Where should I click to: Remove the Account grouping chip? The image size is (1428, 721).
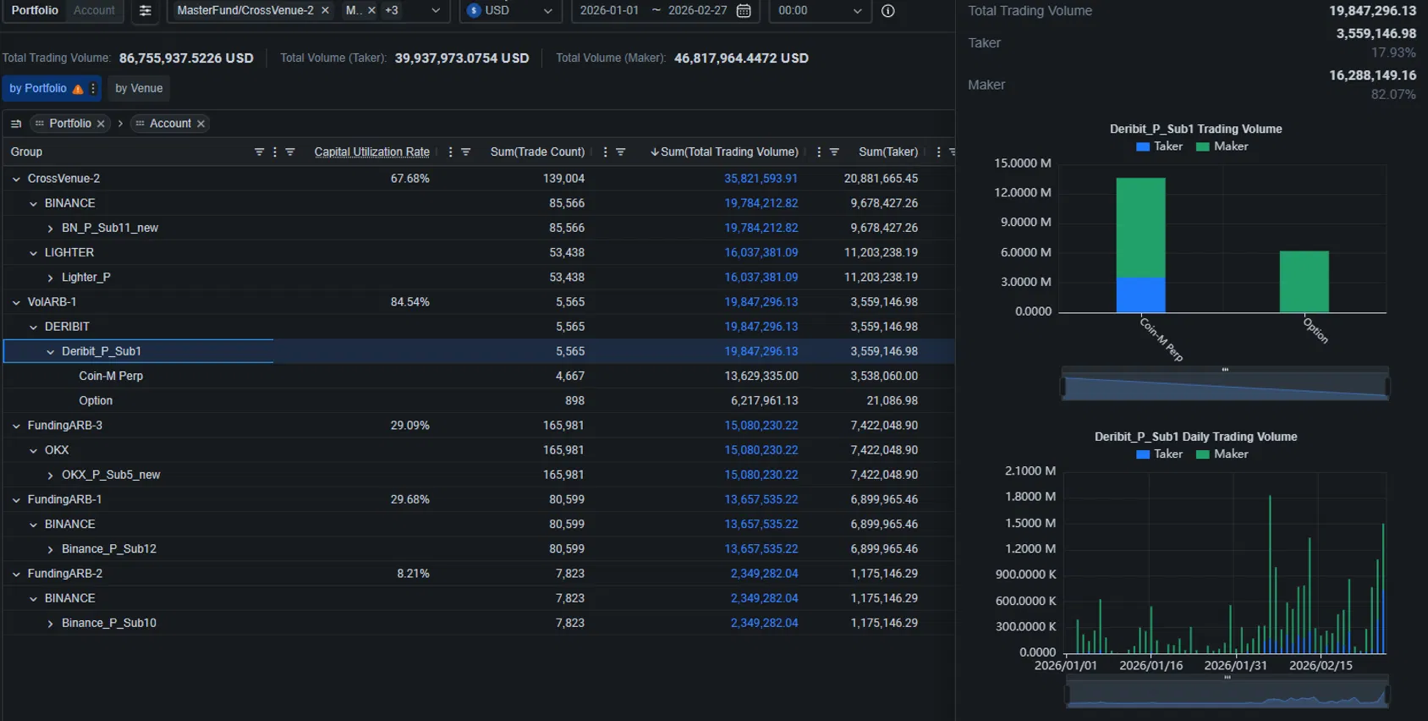[201, 124]
